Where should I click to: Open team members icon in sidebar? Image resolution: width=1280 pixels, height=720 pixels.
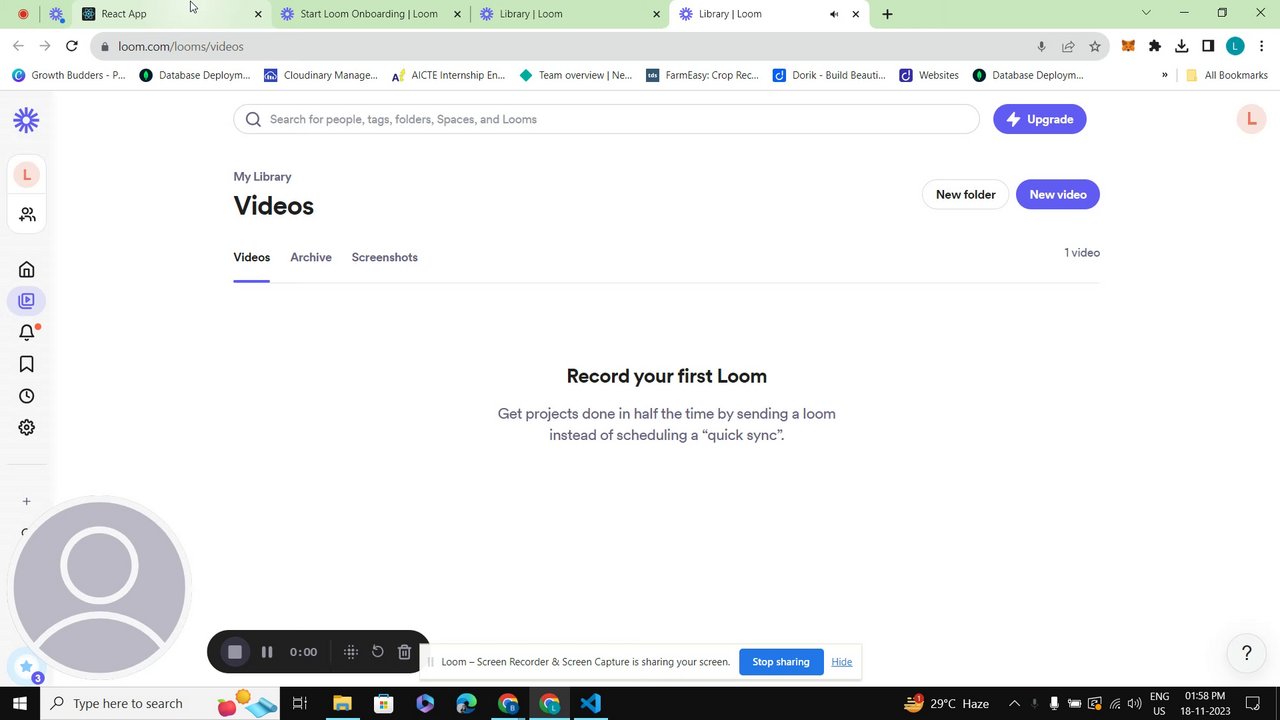click(x=27, y=215)
